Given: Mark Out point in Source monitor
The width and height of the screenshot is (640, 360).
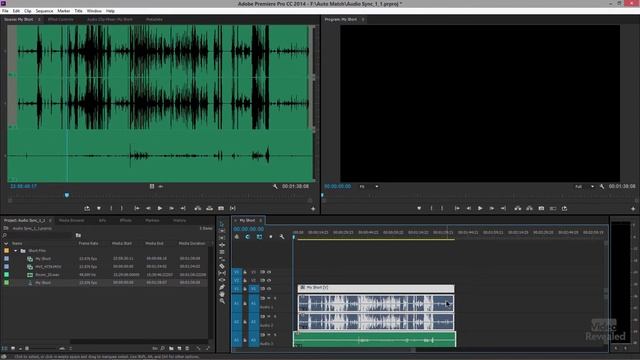Looking at the screenshot, I should click(122, 208).
